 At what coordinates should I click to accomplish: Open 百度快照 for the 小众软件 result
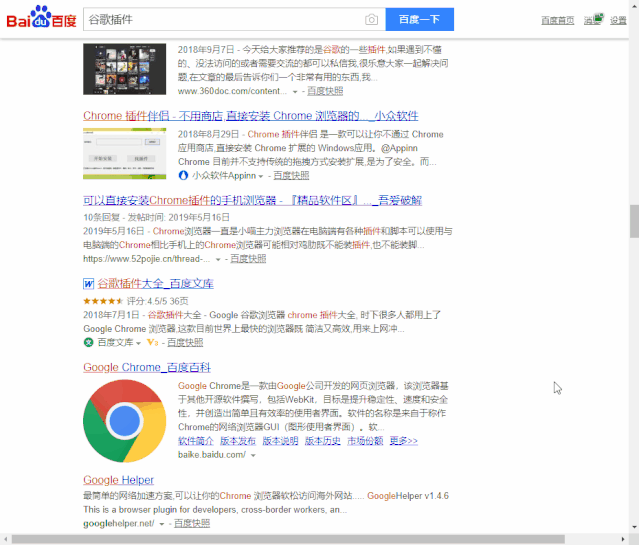(x=291, y=176)
